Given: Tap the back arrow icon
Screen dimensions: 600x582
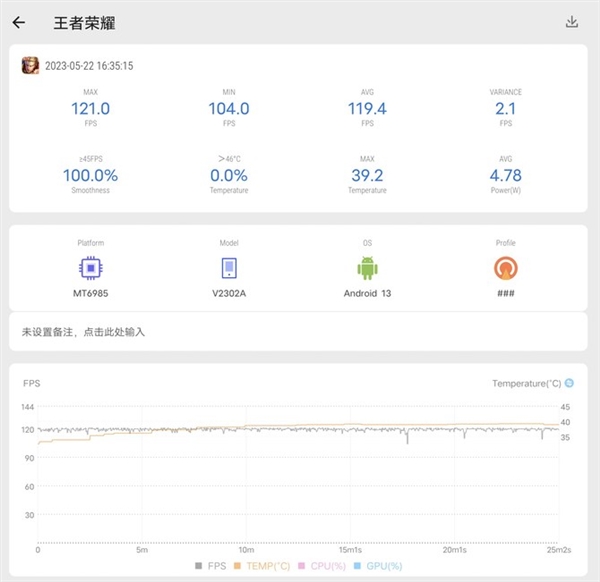Looking at the screenshot, I should point(19,22).
